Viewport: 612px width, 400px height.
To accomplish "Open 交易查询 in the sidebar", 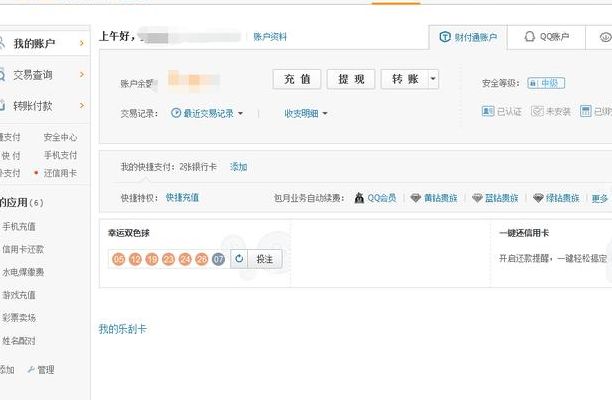I will [x=33, y=75].
